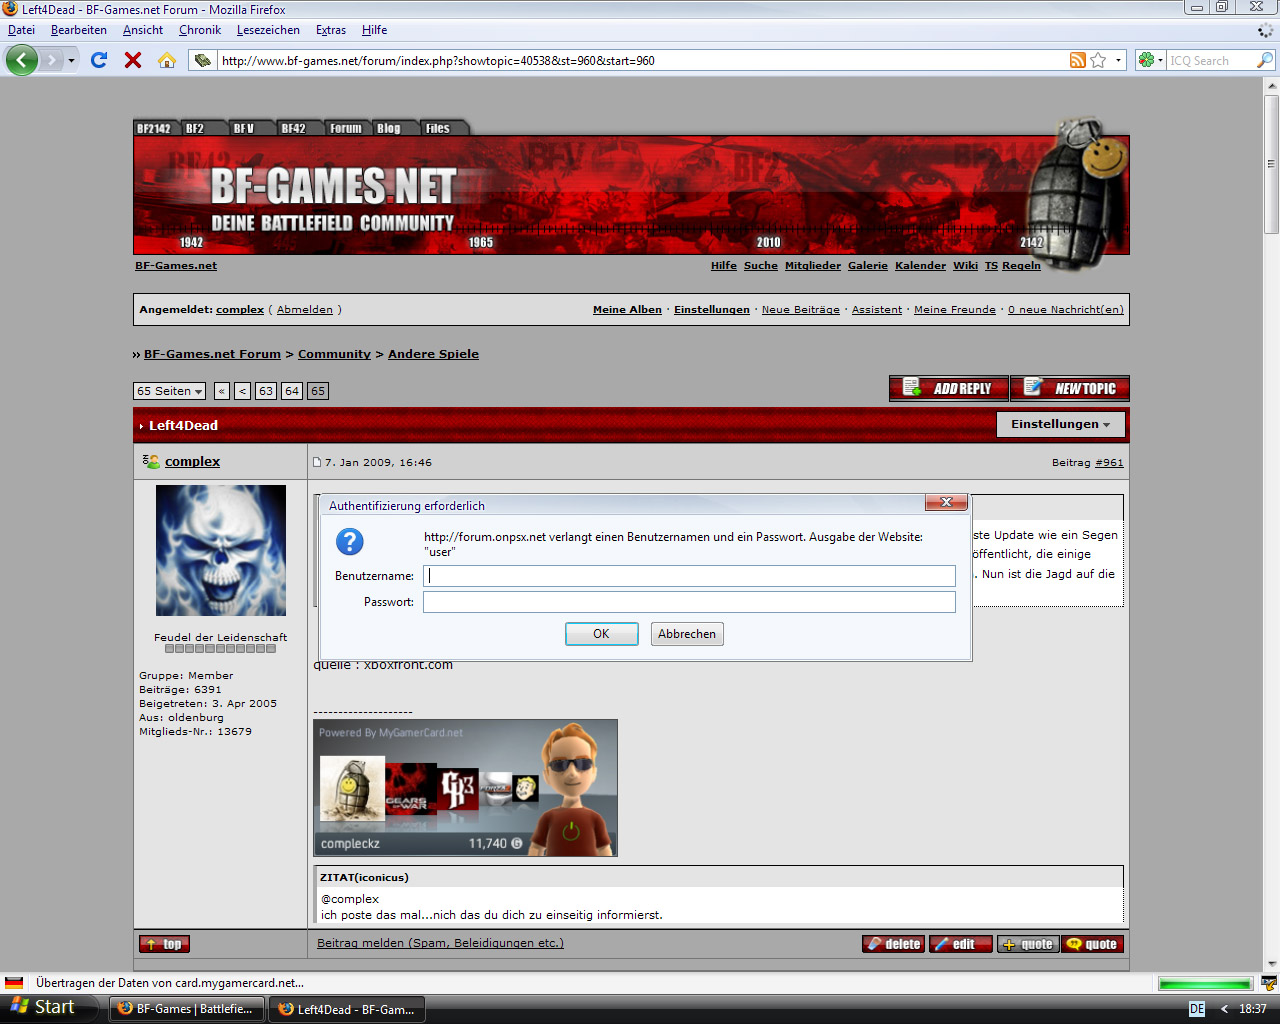Open the Einstellungen link in user bar
Viewport: 1280px width, 1024px height.
pos(712,310)
